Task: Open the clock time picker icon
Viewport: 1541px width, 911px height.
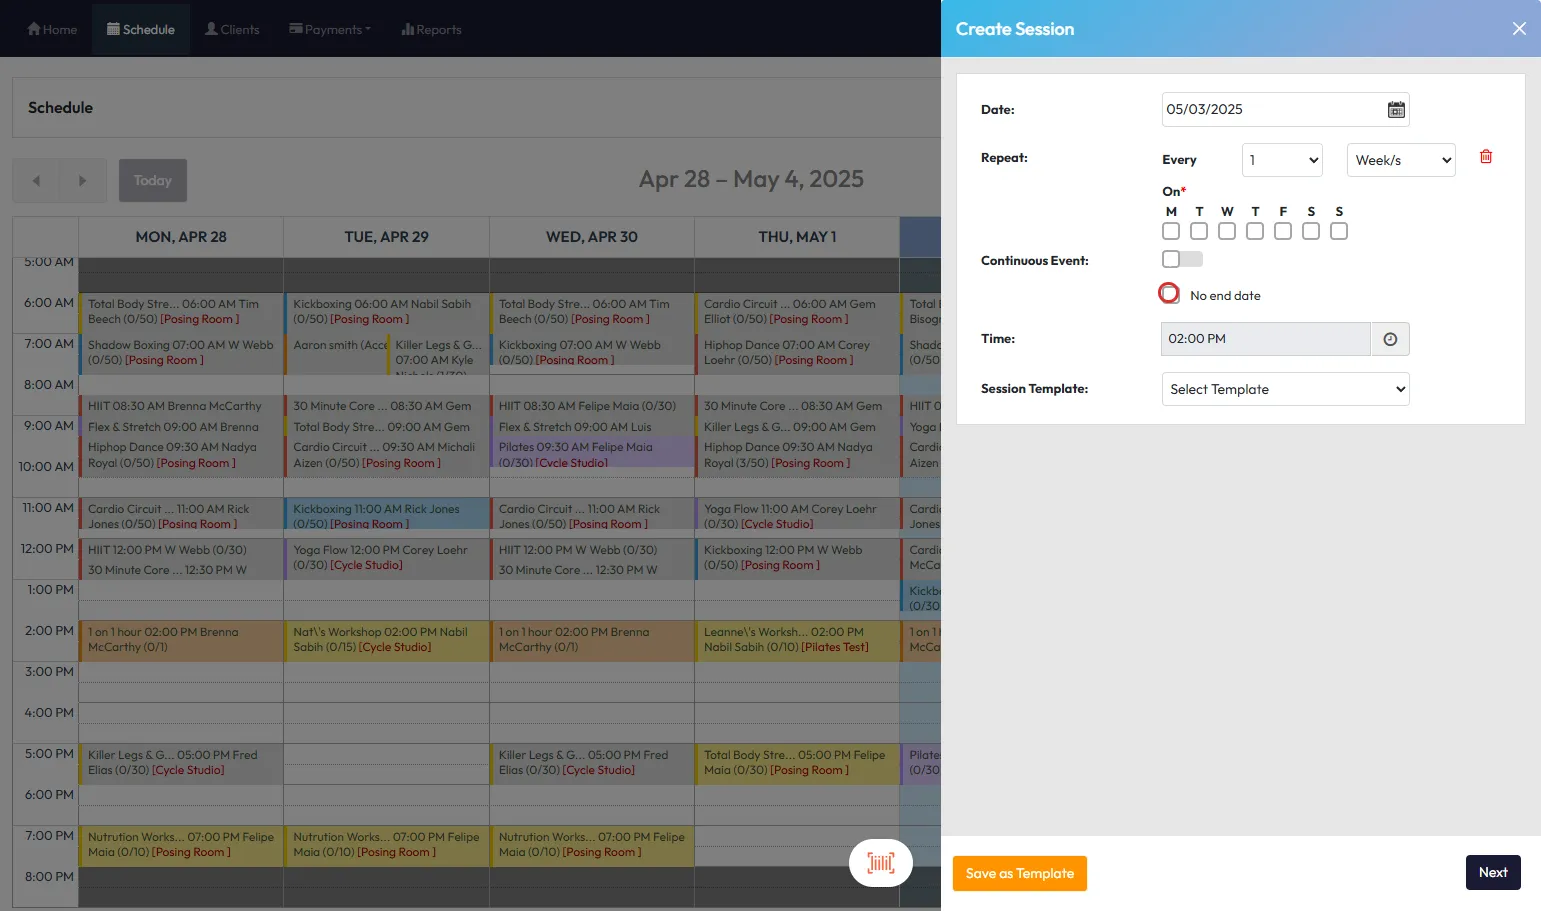Action: (1389, 339)
